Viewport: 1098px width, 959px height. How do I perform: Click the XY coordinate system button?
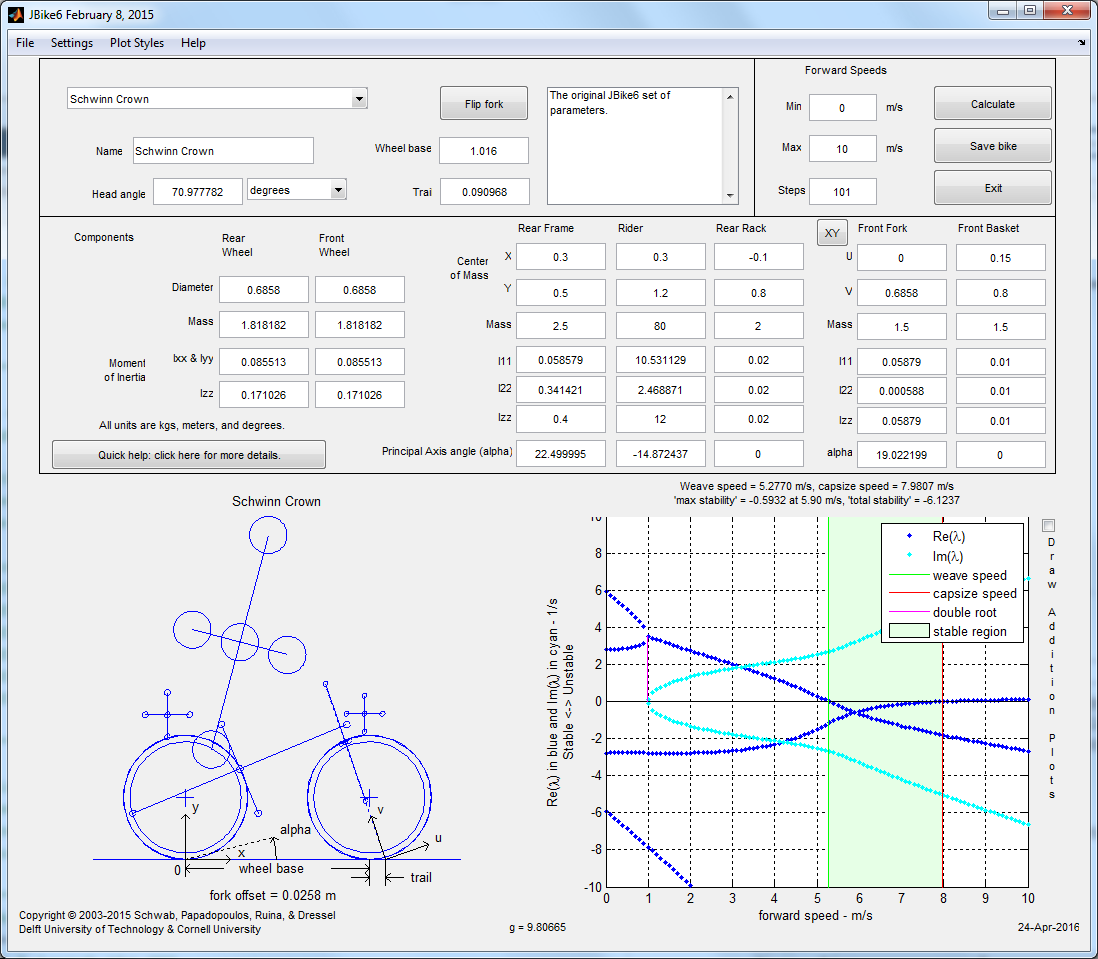[834, 232]
